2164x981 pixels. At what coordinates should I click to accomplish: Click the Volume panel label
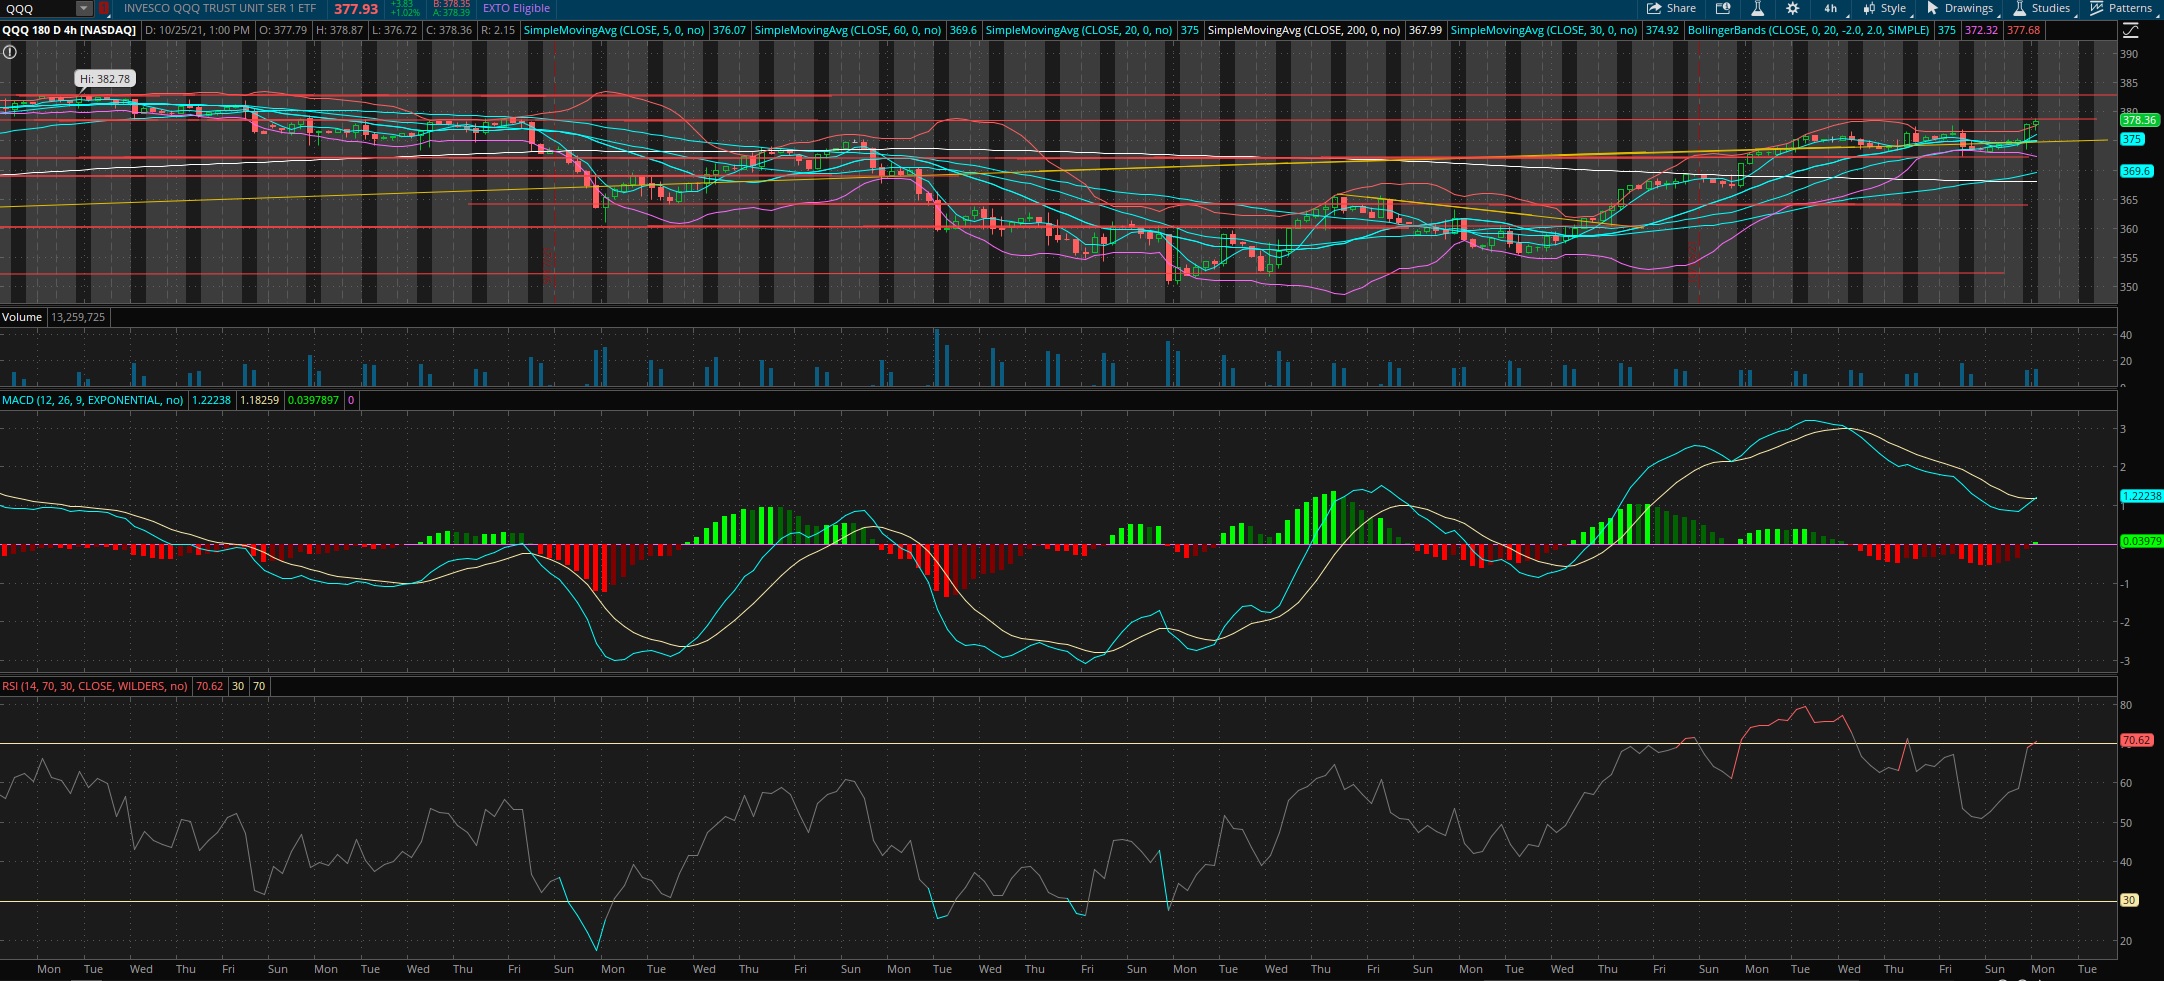tap(22, 317)
